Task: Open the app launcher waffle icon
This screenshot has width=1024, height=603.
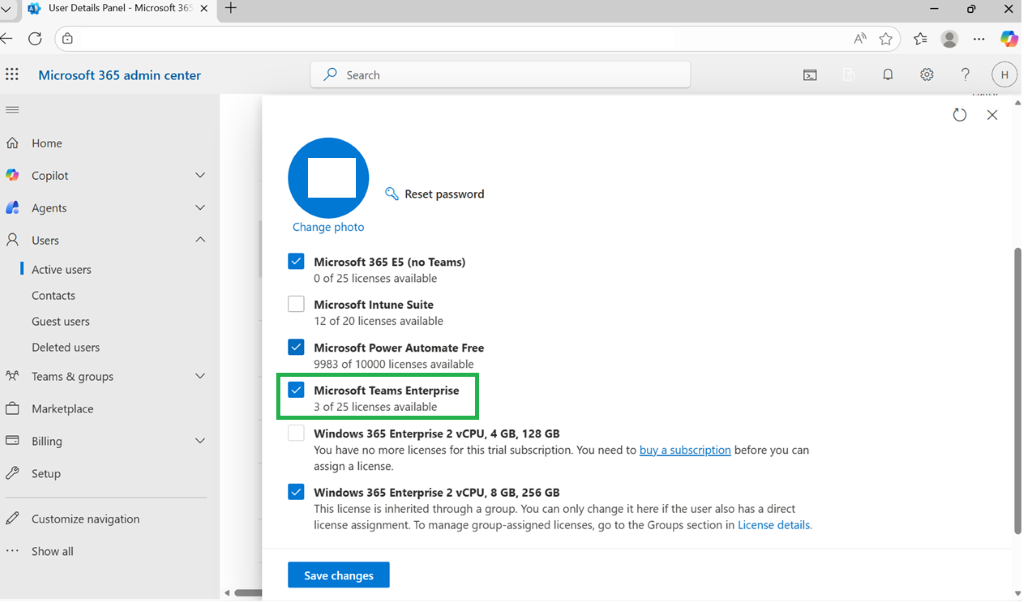Action: (x=12, y=74)
